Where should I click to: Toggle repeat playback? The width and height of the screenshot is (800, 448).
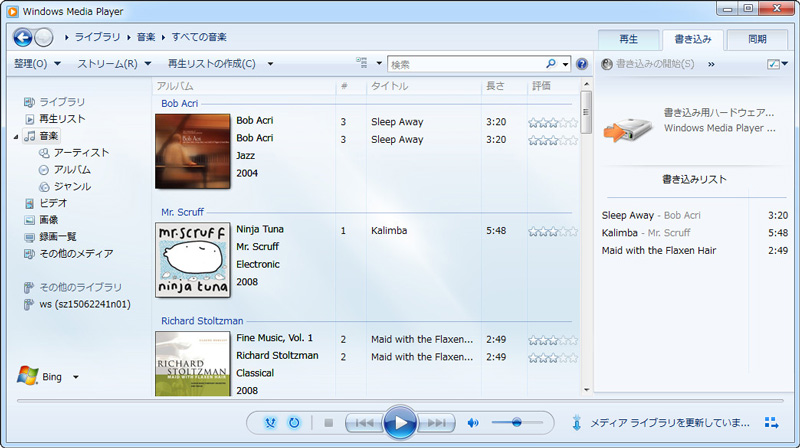[294, 422]
